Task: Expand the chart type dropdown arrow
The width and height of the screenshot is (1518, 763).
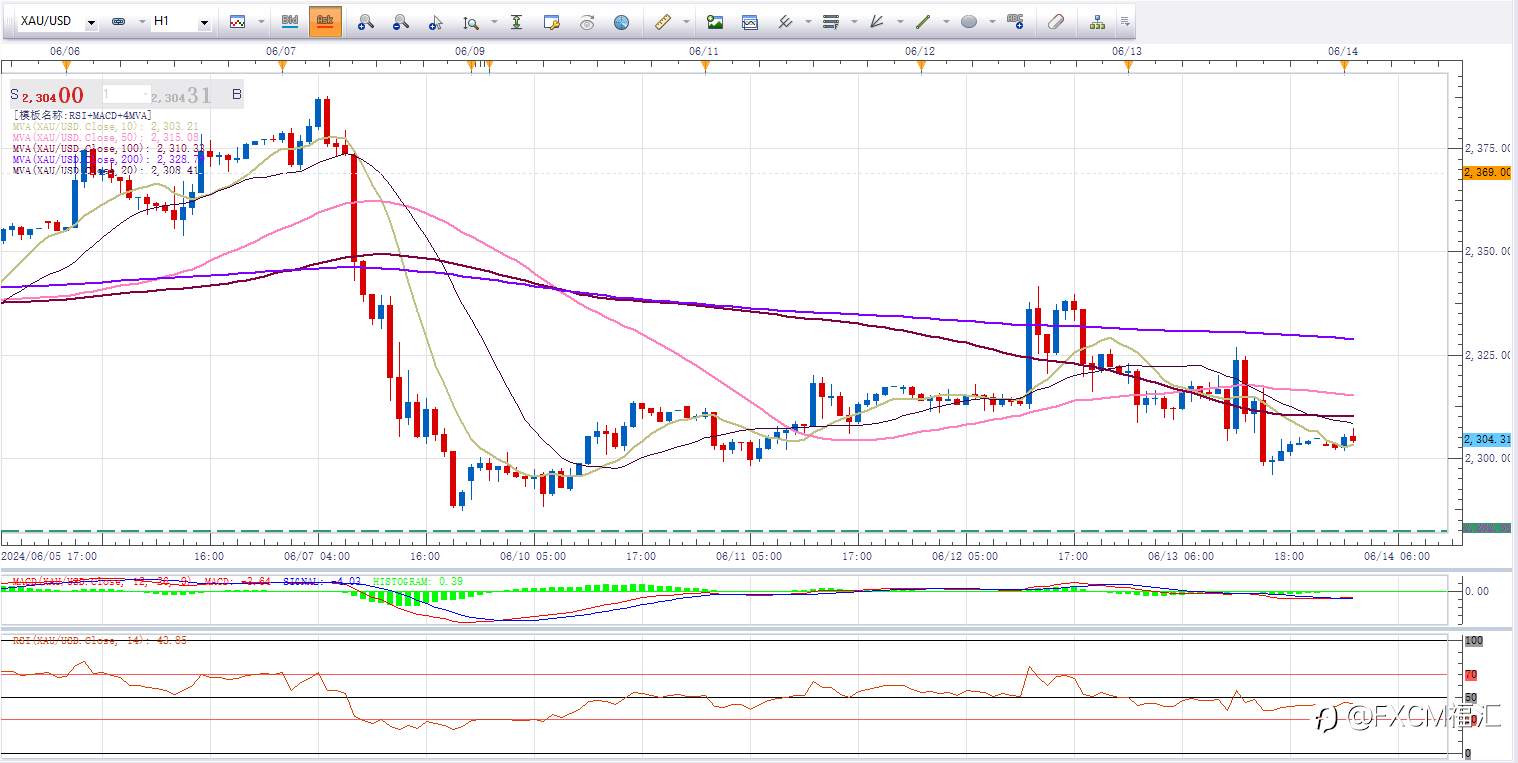Action: tap(262, 21)
